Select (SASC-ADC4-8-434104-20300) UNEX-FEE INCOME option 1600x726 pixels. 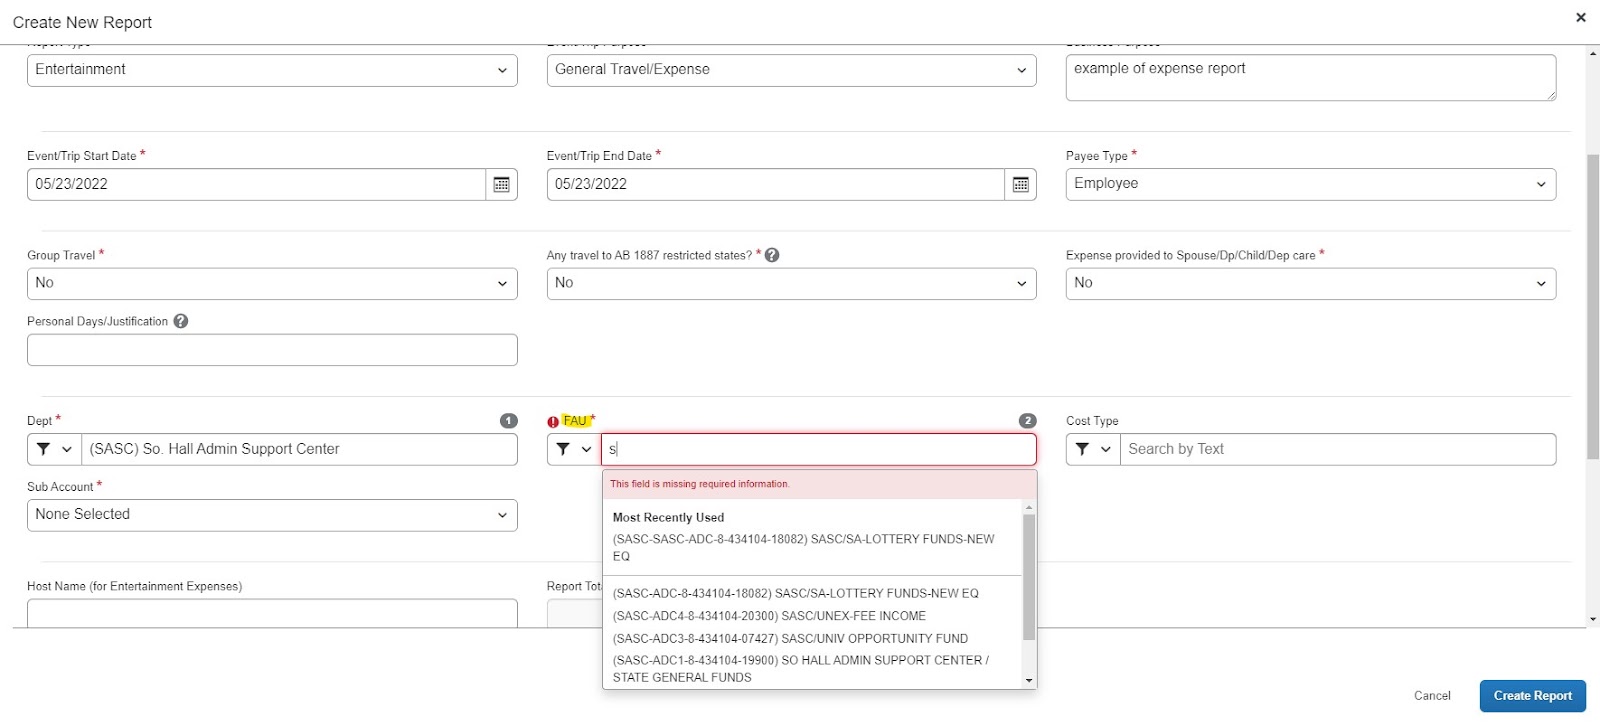(812, 616)
